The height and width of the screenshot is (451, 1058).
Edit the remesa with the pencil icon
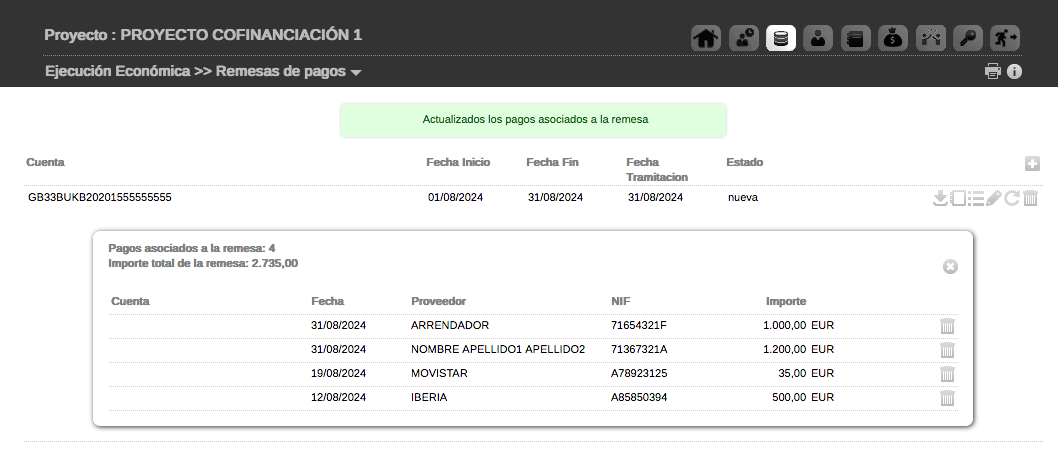993,198
